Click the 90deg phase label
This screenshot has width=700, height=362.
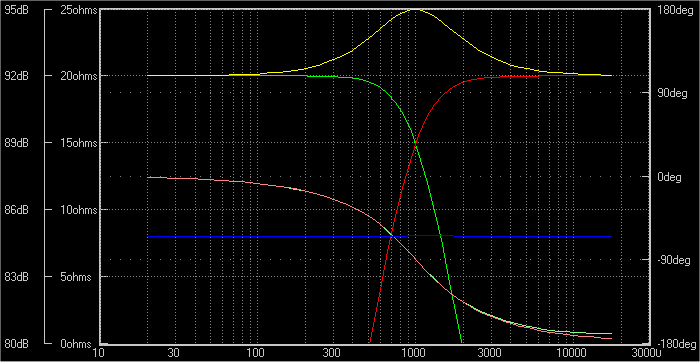671,93
